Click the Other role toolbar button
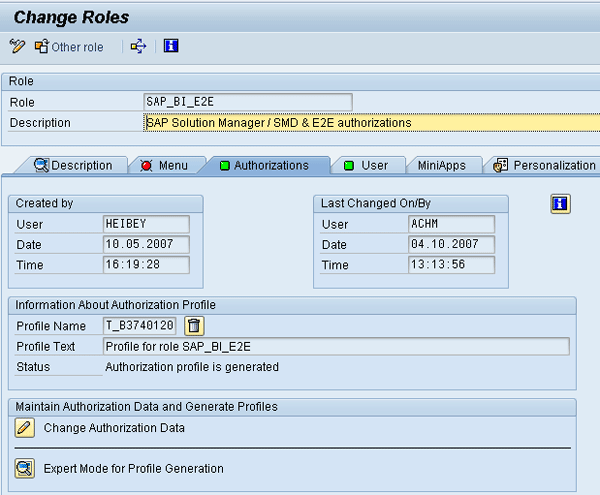 pyautogui.click(x=69, y=47)
